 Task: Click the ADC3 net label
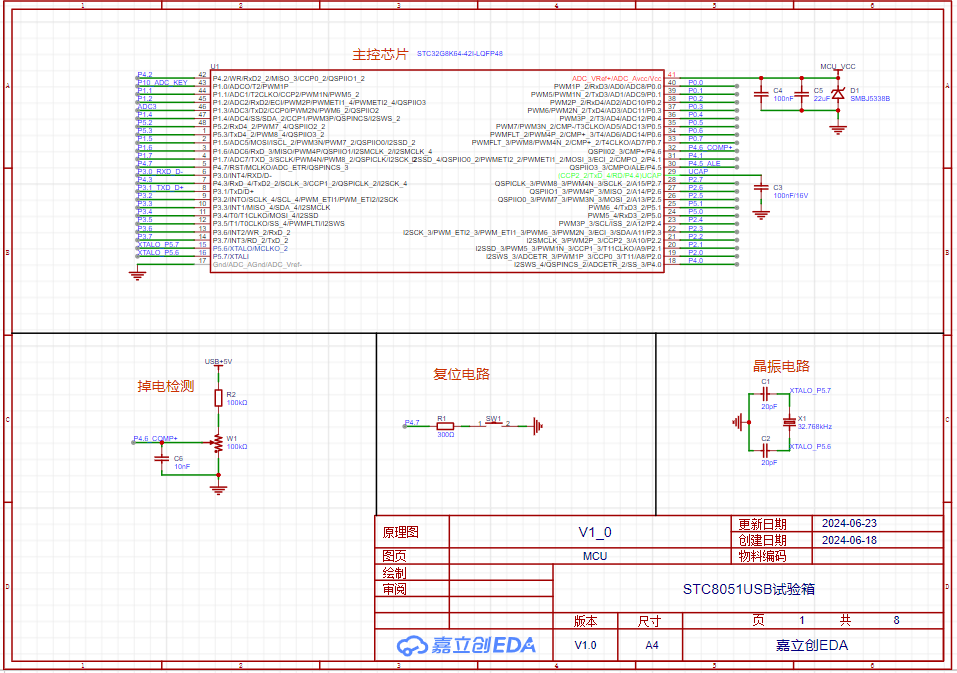click(147, 107)
